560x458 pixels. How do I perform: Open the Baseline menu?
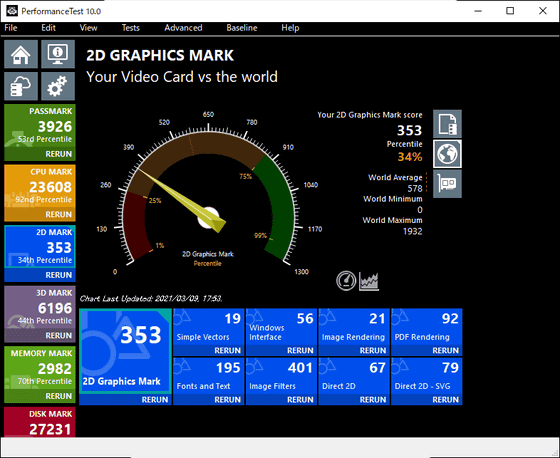point(242,28)
